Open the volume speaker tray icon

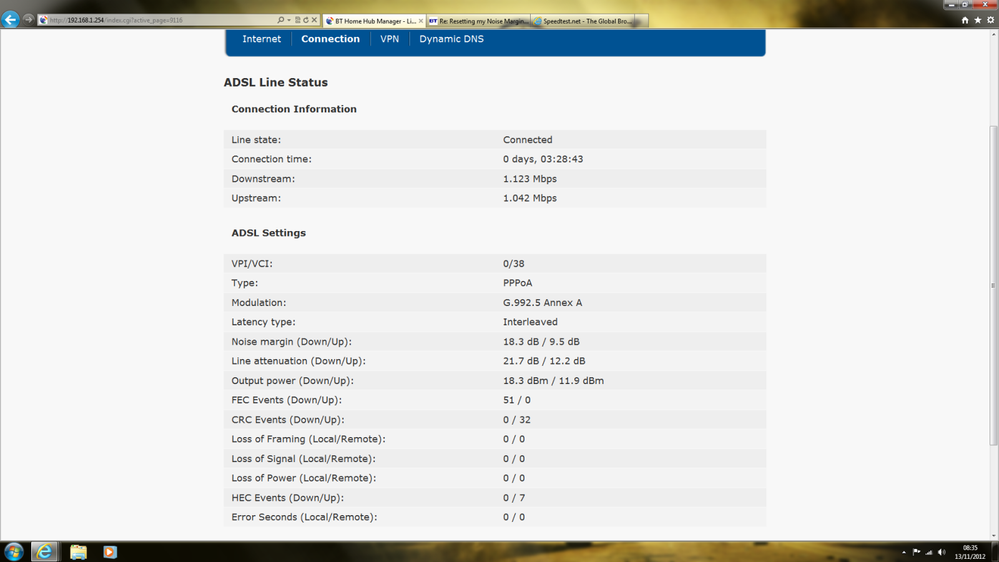point(942,552)
